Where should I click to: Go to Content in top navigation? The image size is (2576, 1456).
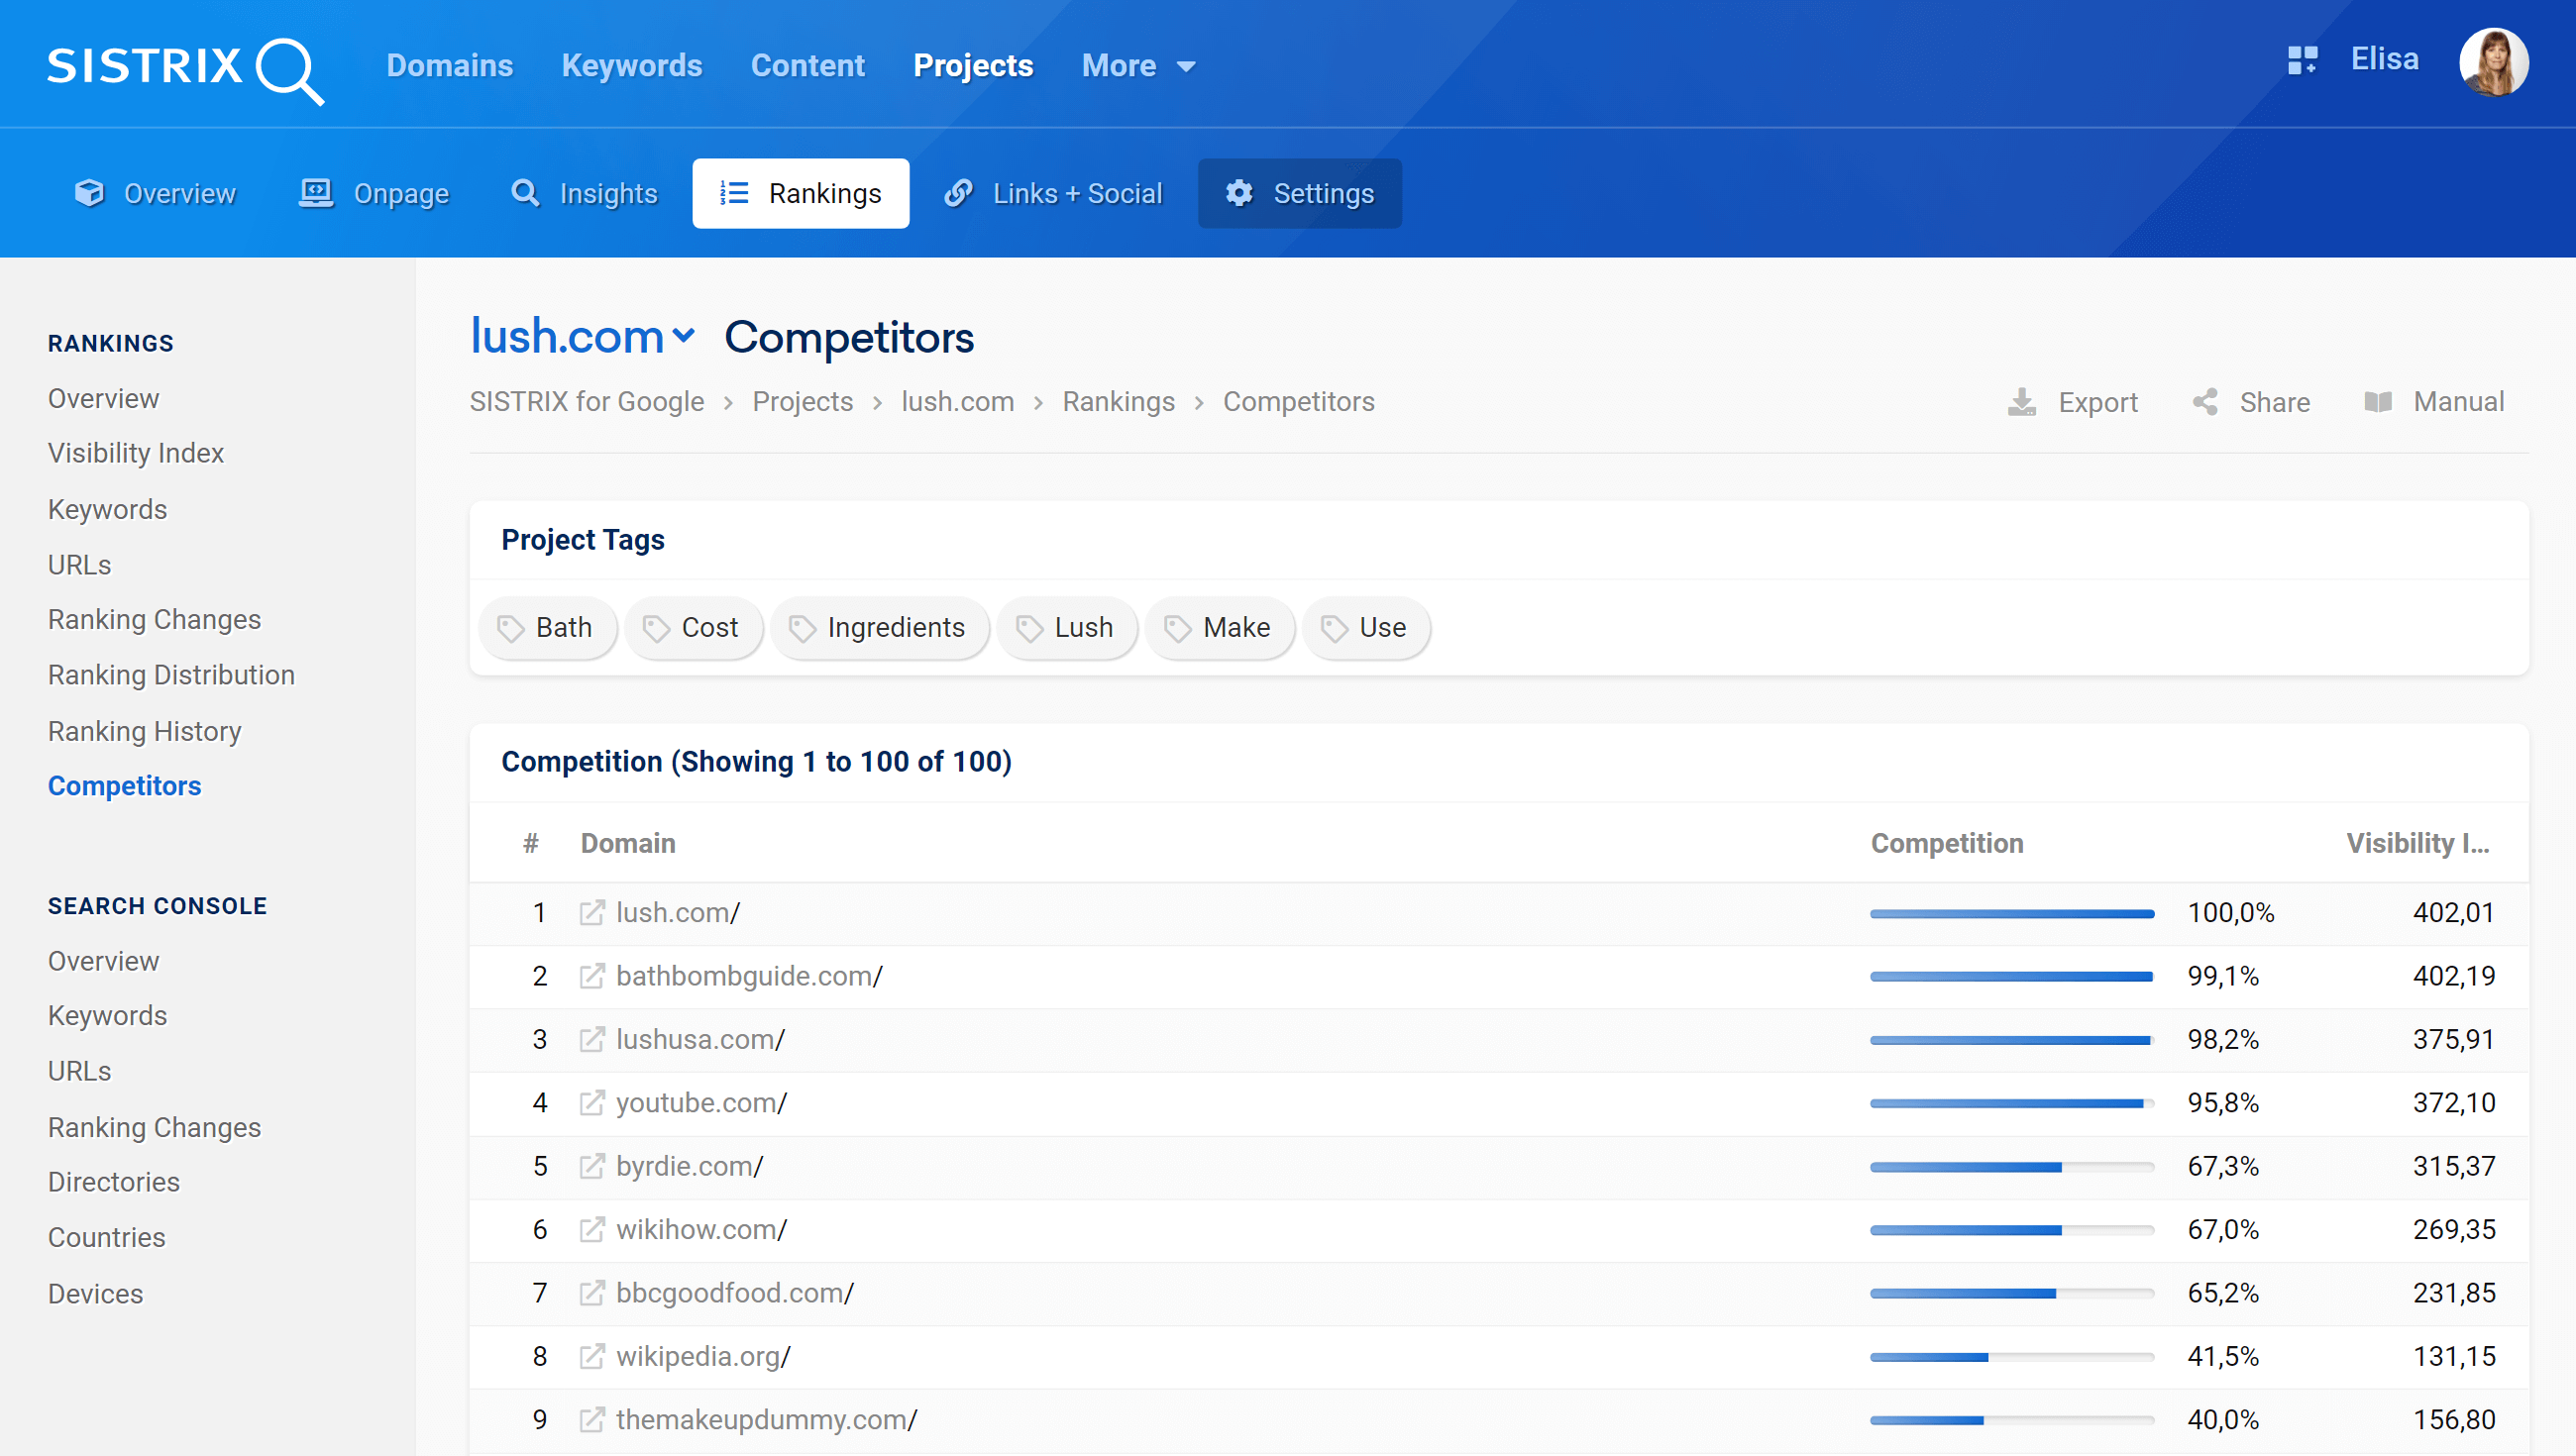(808, 66)
